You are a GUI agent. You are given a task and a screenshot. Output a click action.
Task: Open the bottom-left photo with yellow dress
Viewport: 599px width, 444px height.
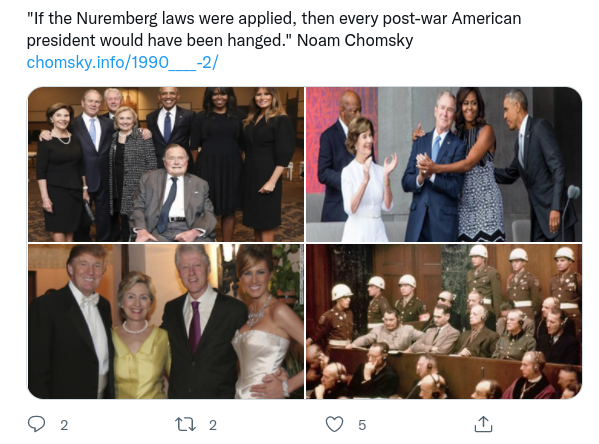pyautogui.click(x=166, y=321)
